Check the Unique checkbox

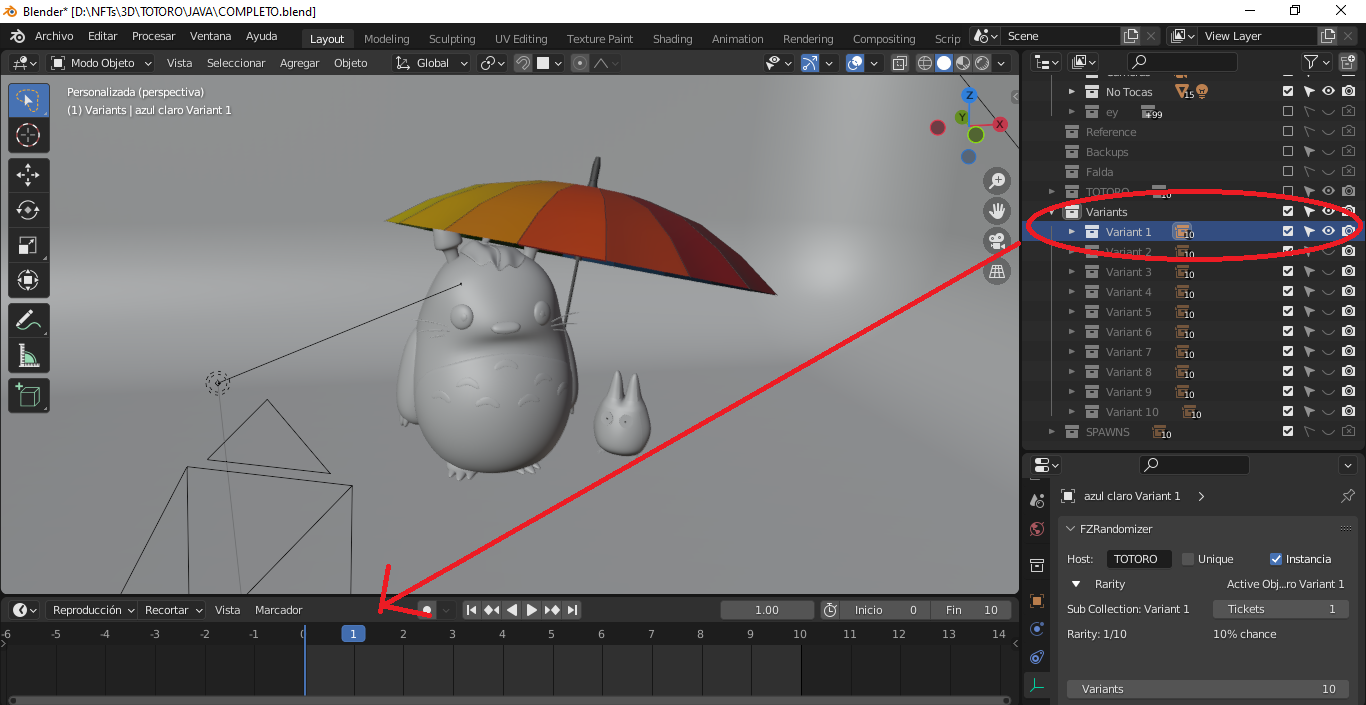(x=1188, y=559)
